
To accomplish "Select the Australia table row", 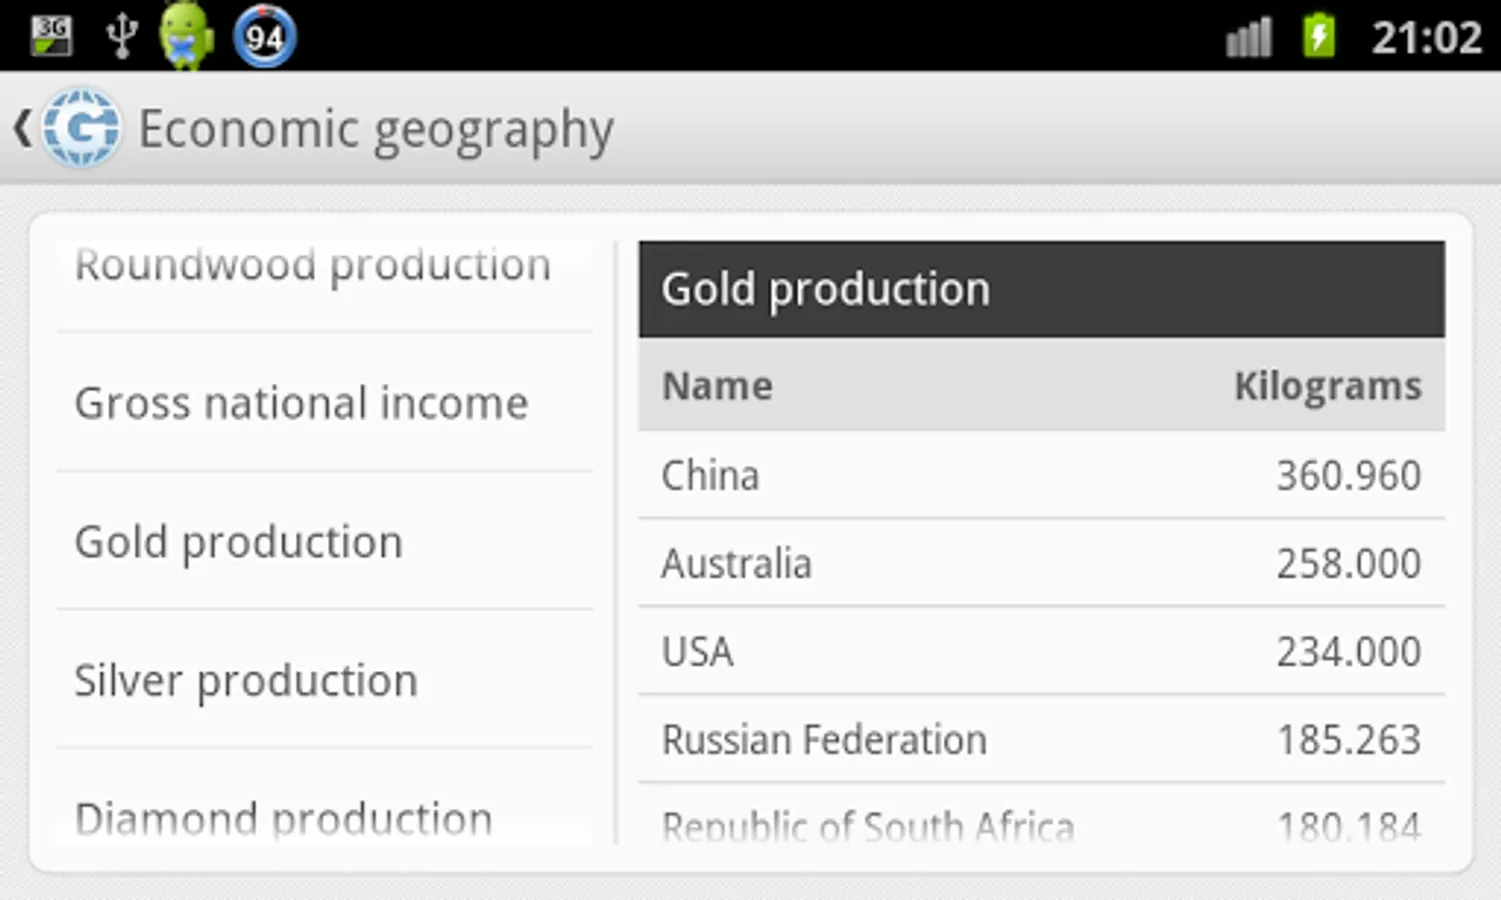I will 1041,563.
